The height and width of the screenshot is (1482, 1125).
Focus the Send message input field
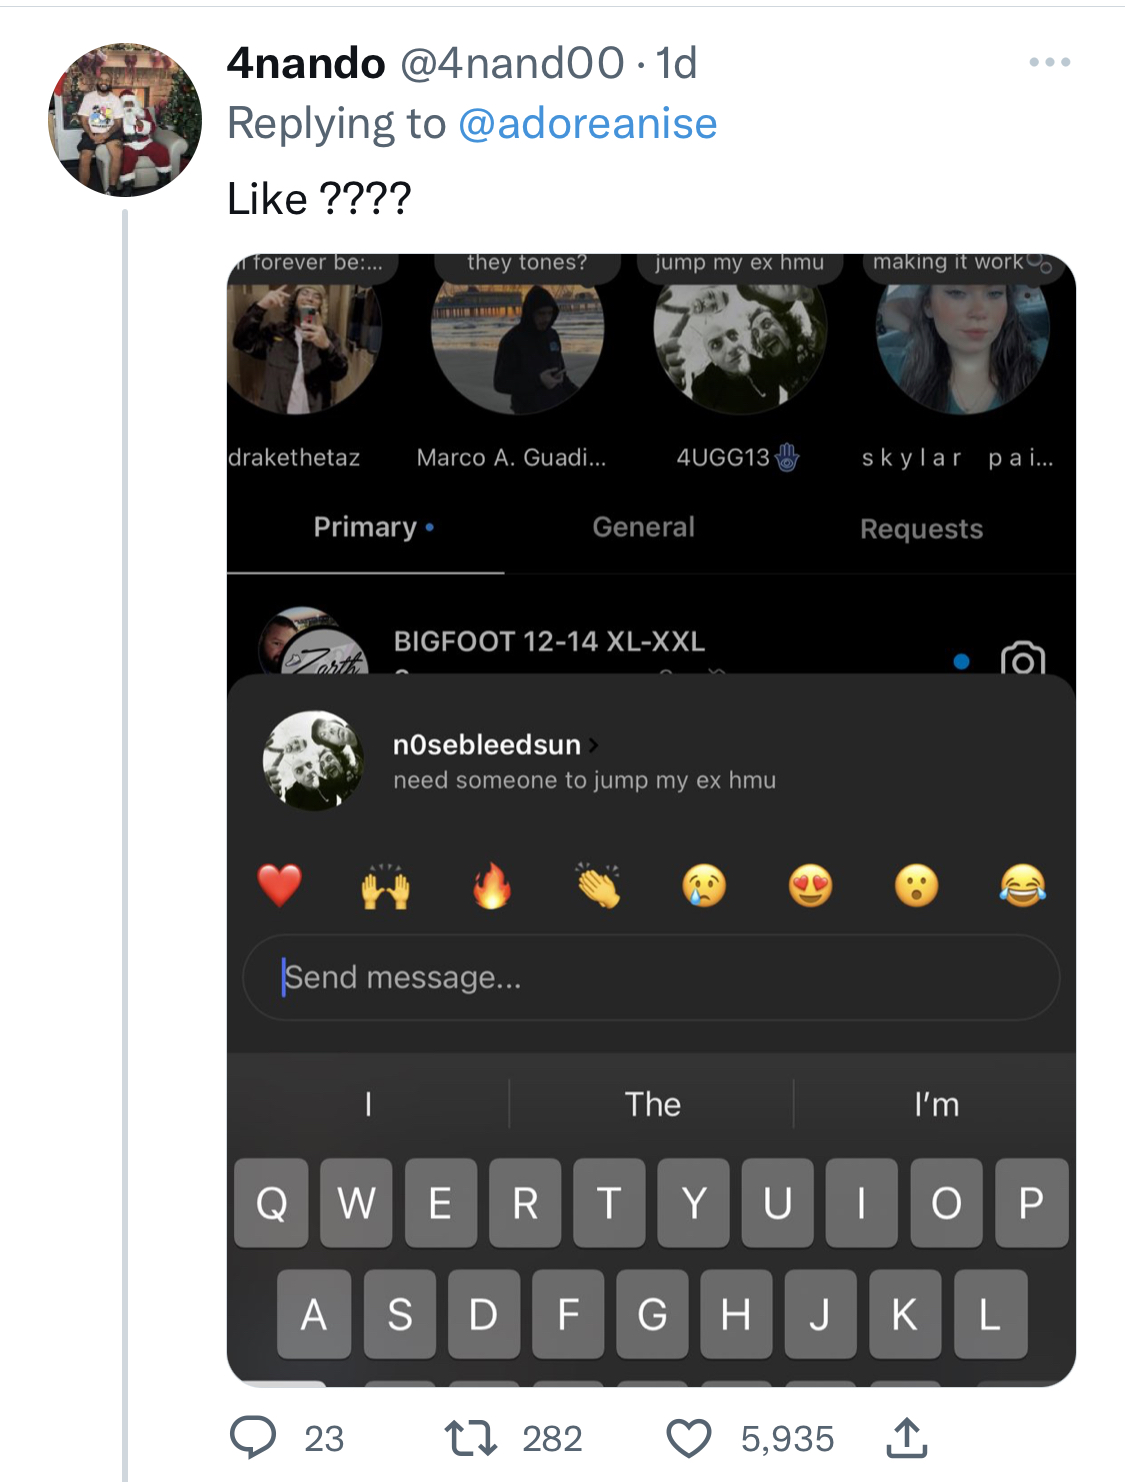click(651, 977)
